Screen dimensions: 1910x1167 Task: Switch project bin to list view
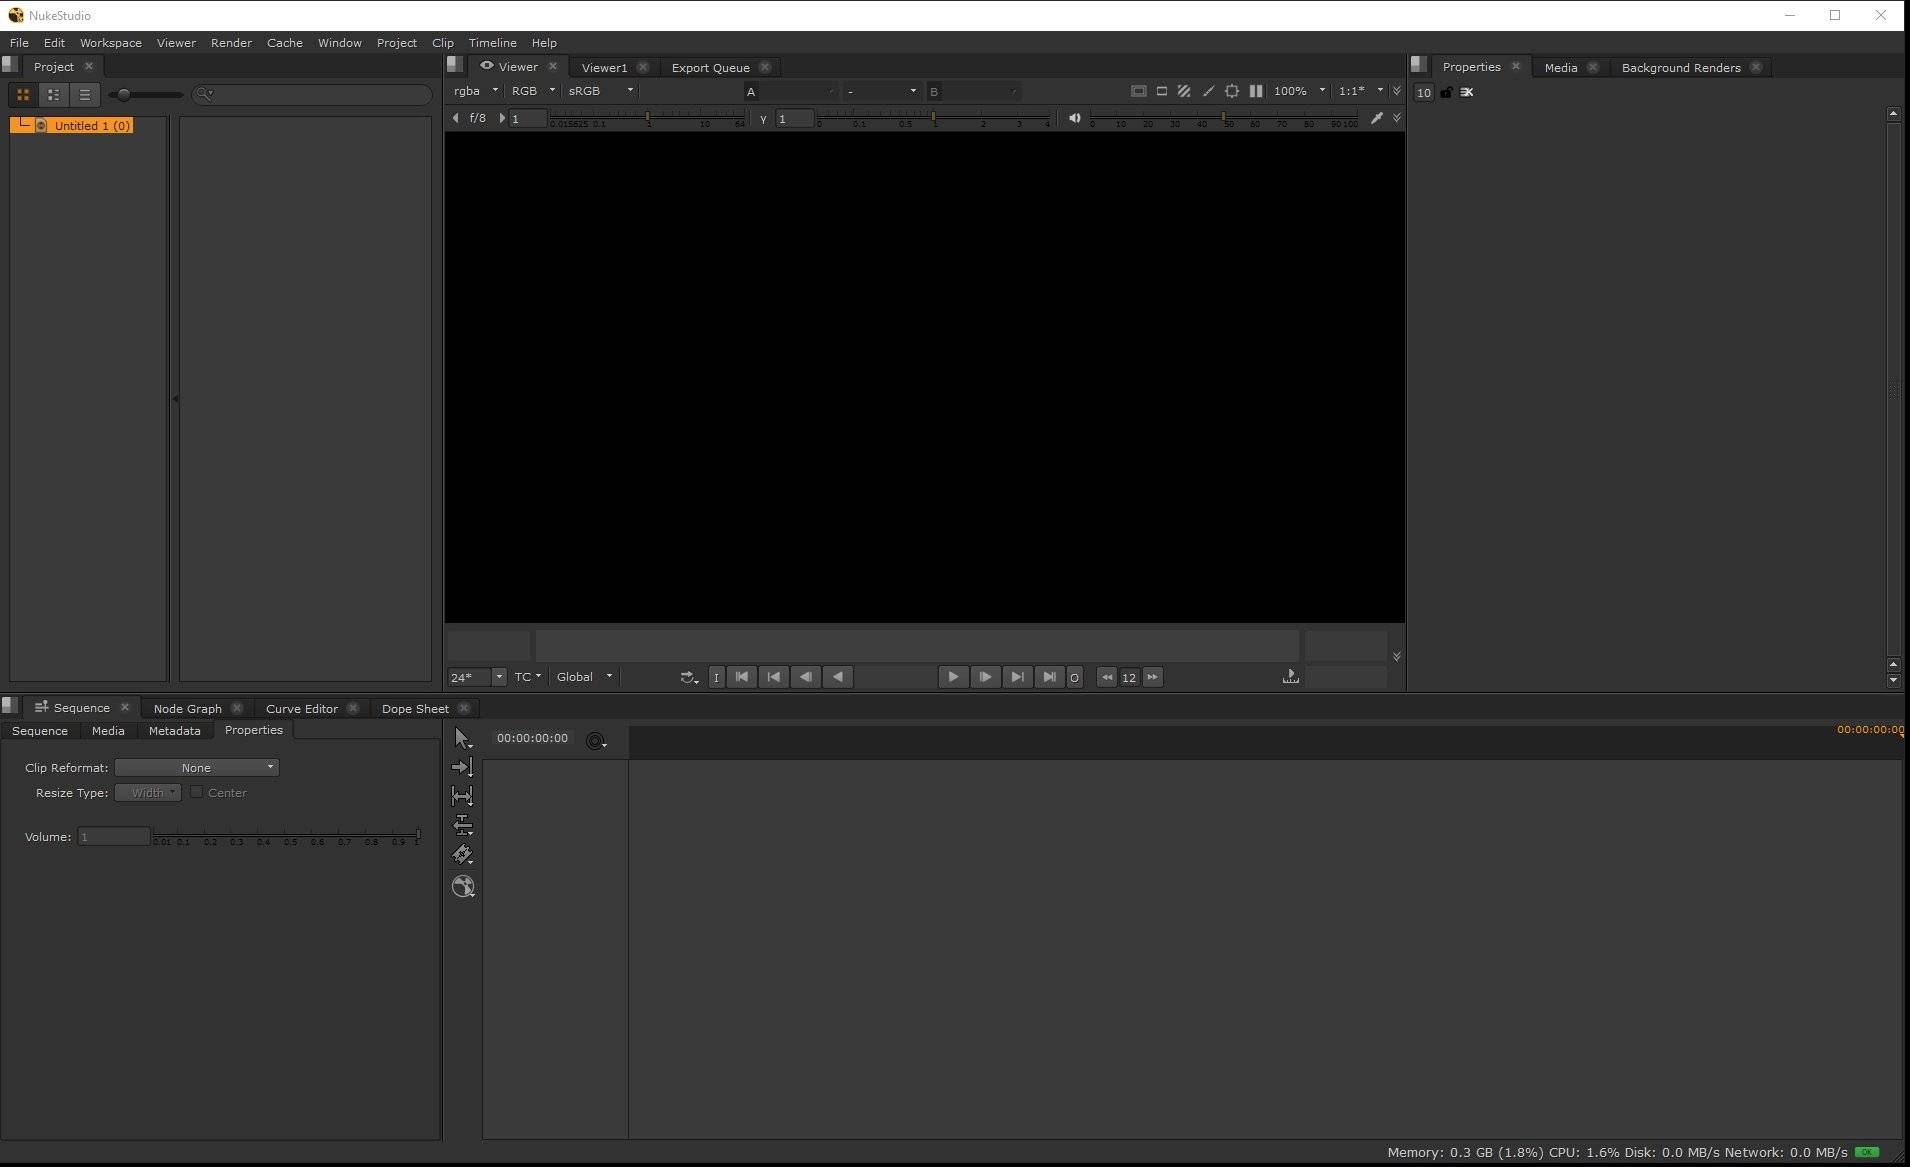[85, 95]
